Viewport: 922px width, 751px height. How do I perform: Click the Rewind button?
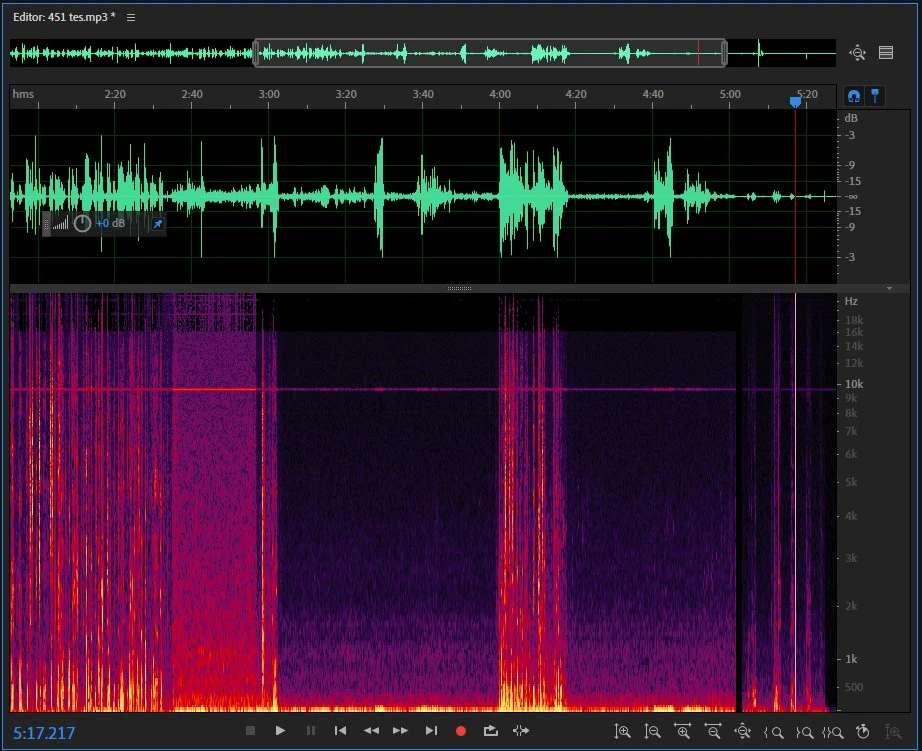point(371,731)
